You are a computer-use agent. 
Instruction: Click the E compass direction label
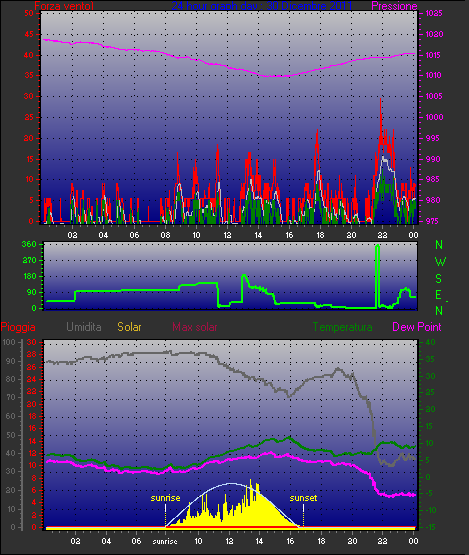coord(438,294)
